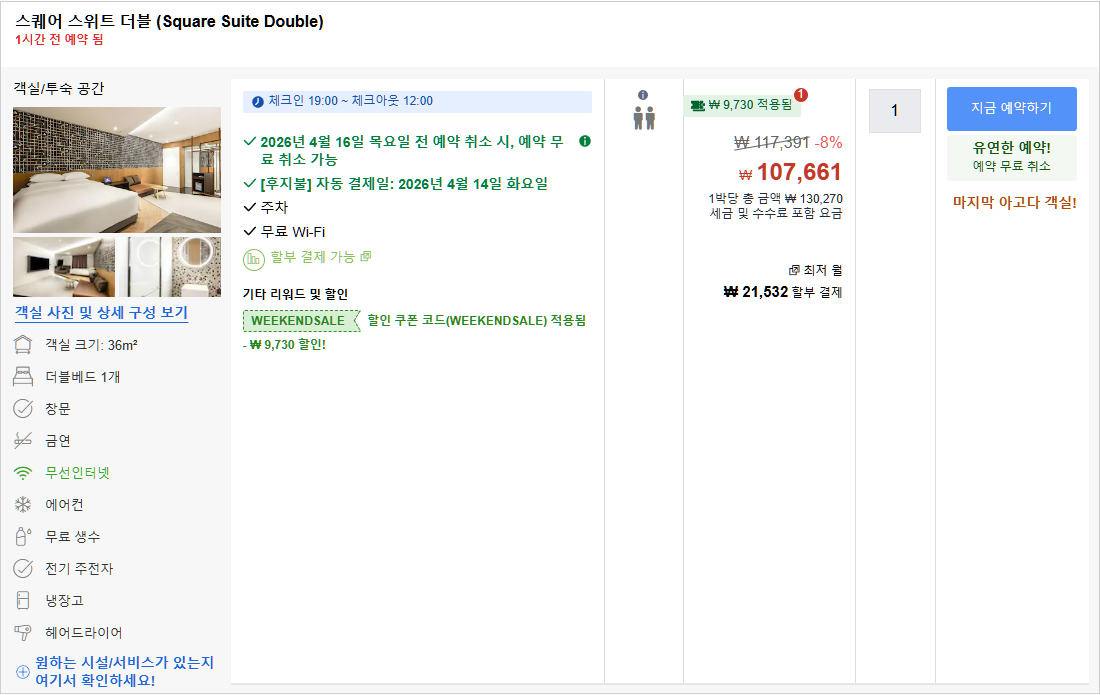Image resolution: width=1100 pixels, height=695 pixels.
Task: Click the check icon next to 창문
Action: pyautogui.click(x=23, y=409)
